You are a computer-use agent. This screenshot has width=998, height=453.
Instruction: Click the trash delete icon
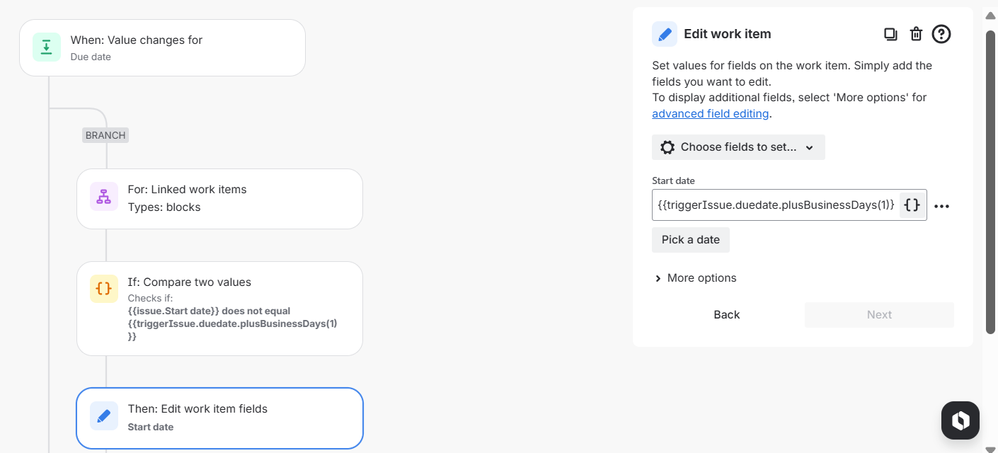coord(916,34)
